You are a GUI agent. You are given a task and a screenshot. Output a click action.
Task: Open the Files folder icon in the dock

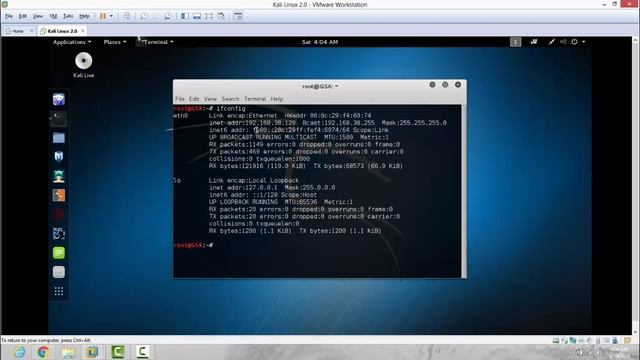point(59,138)
